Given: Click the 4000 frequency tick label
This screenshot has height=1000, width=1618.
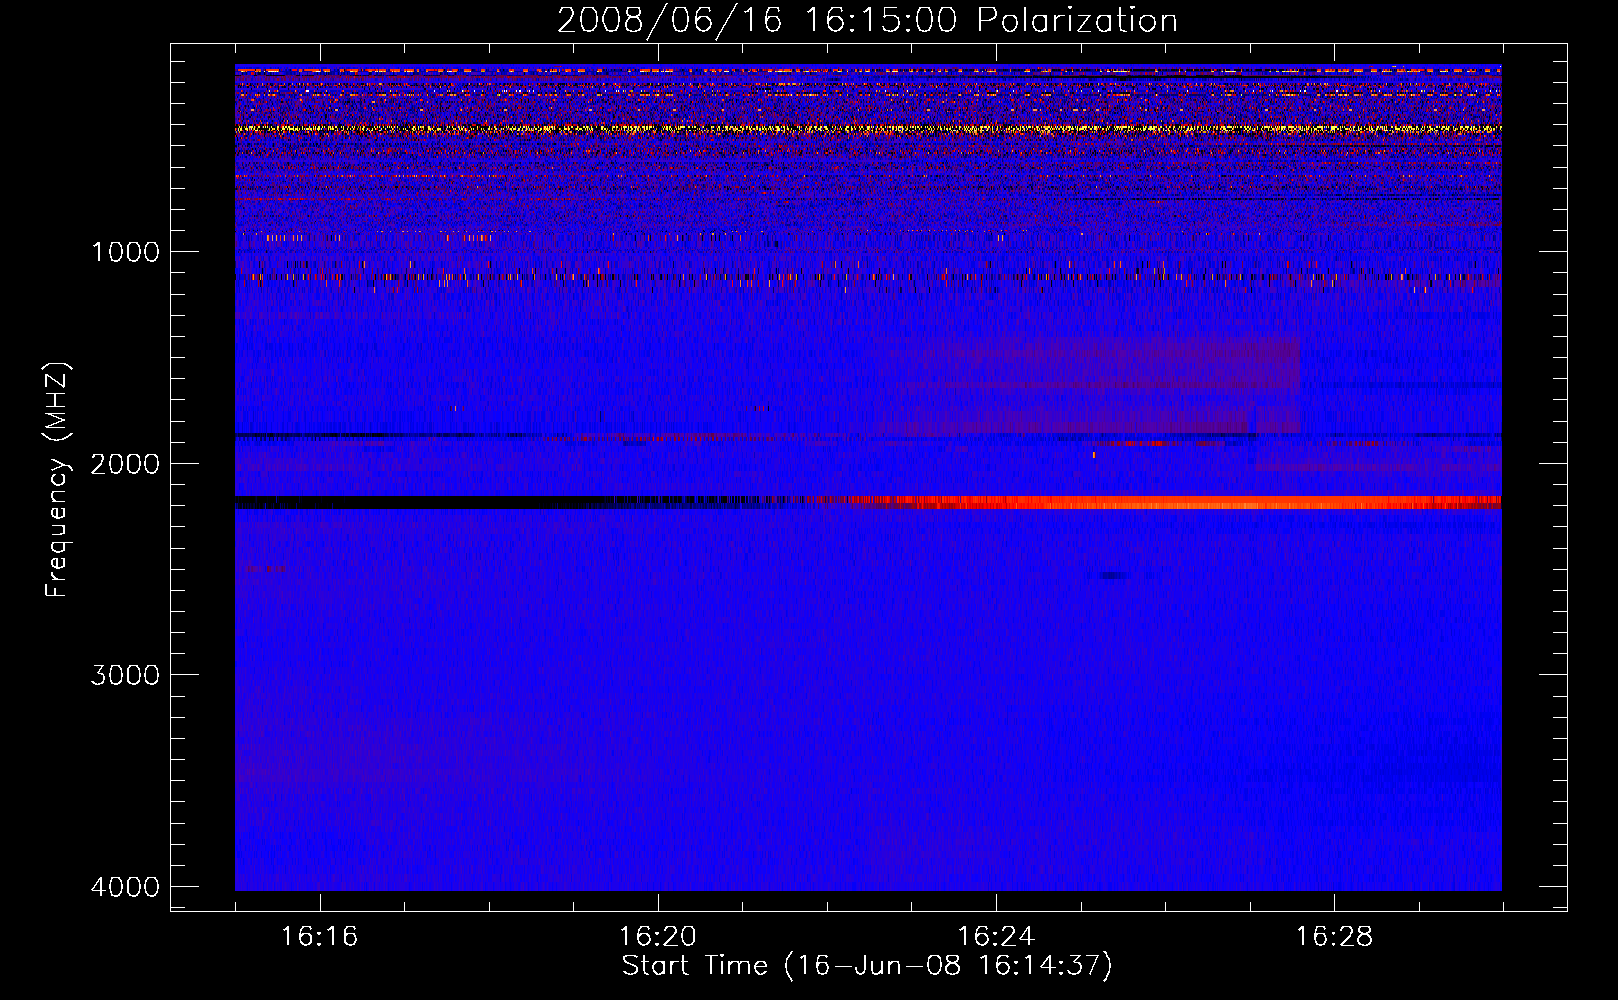Looking at the screenshot, I should (125, 887).
